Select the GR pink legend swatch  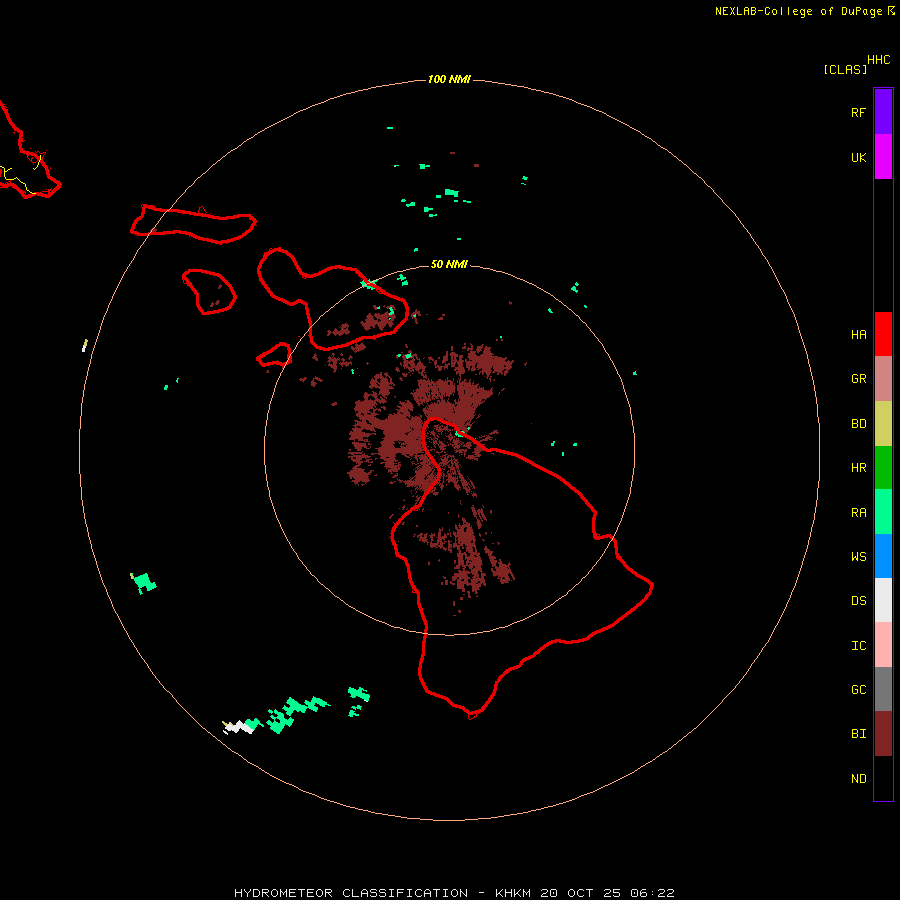(883, 379)
